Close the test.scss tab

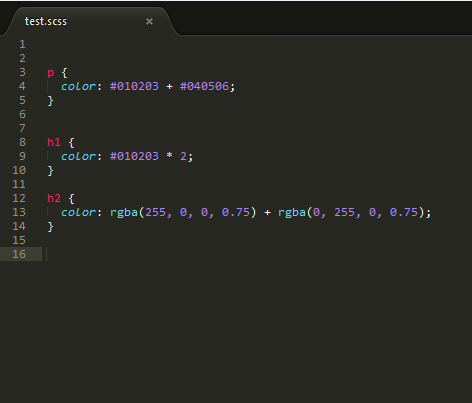point(149,21)
